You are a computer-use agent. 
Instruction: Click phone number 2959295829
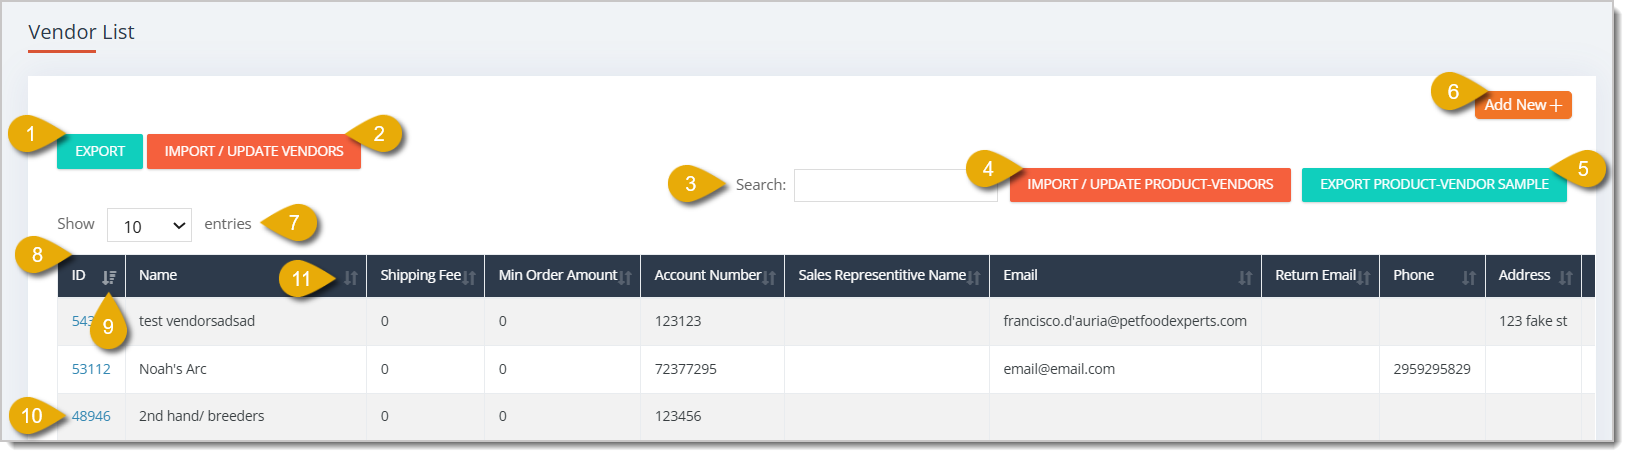[x=1432, y=369]
